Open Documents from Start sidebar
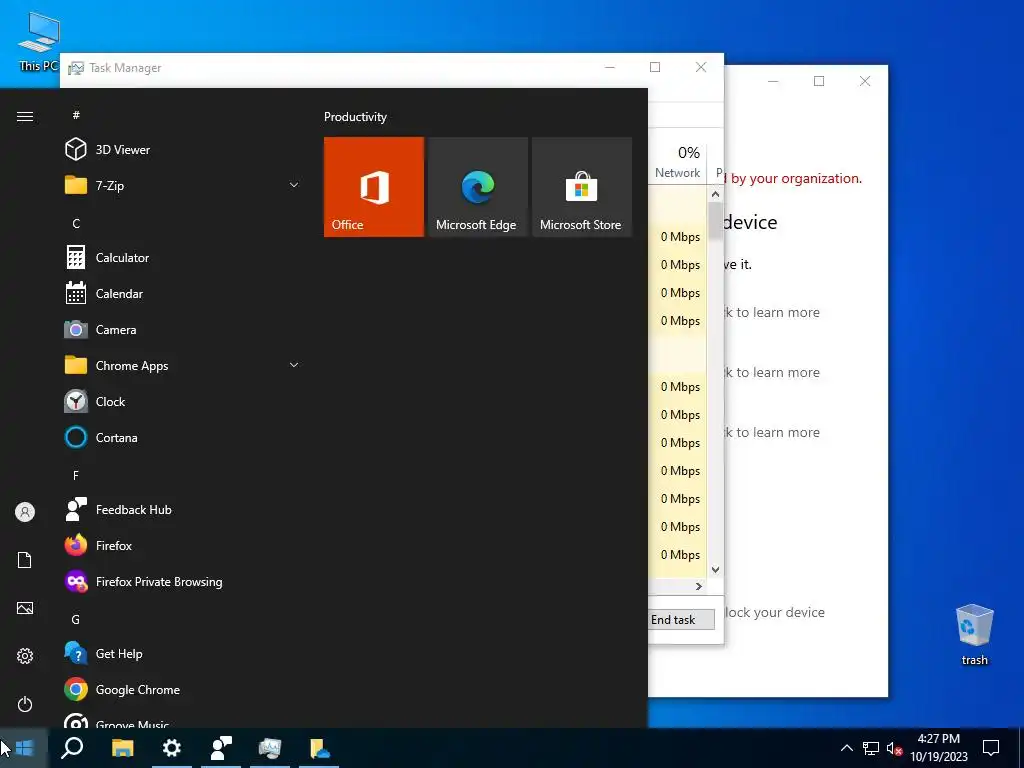The height and width of the screenshot is (768, 1024). tap(25, 560)
